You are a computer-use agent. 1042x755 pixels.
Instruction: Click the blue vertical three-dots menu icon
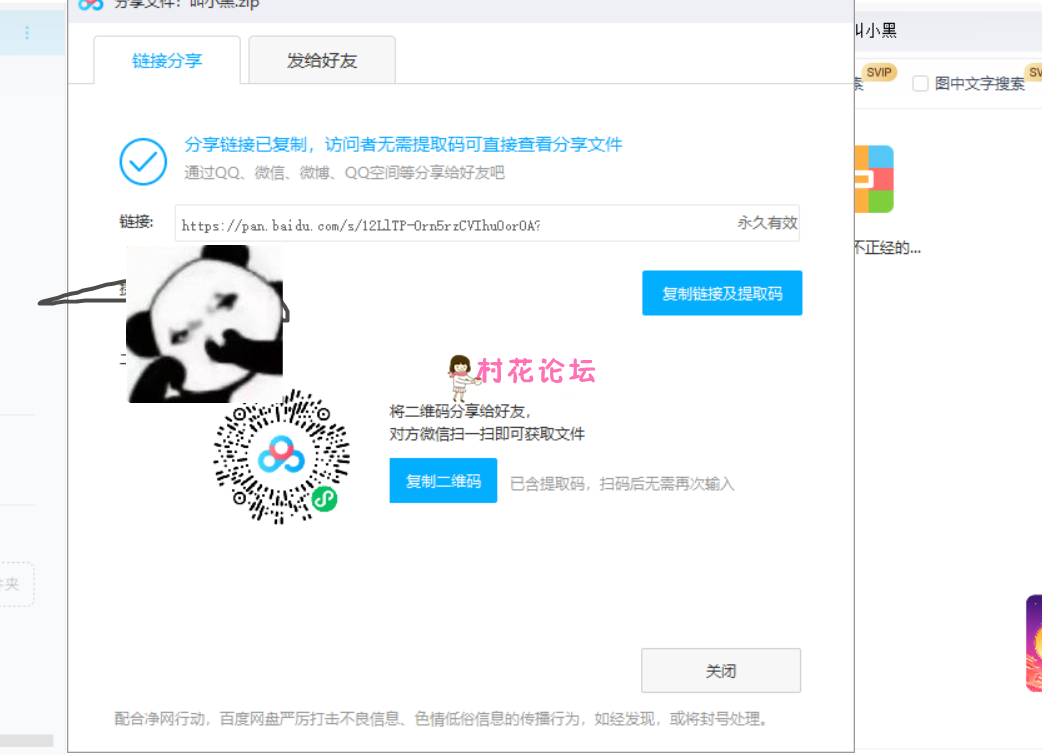[27, 33]
